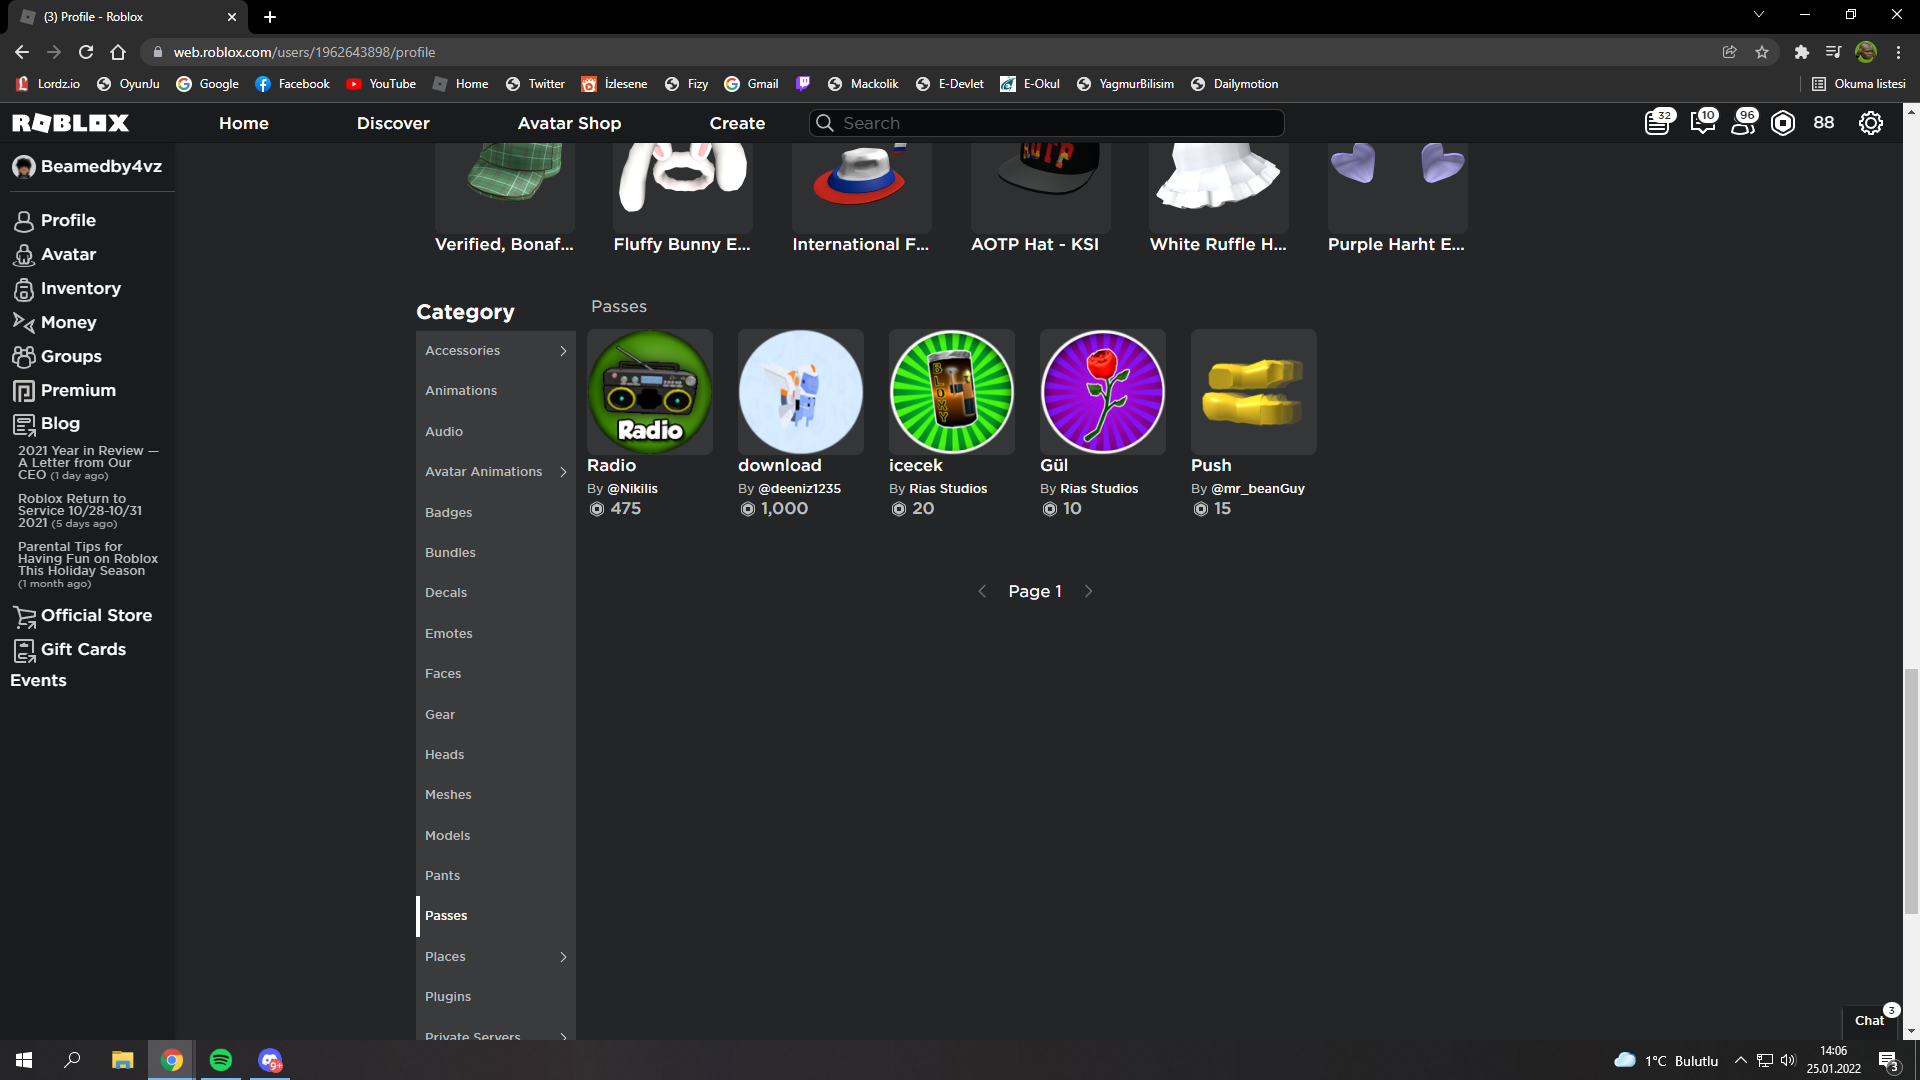Show hidden system tray icons
Screen dimensions: 1920x1080
point(1740,1060)
